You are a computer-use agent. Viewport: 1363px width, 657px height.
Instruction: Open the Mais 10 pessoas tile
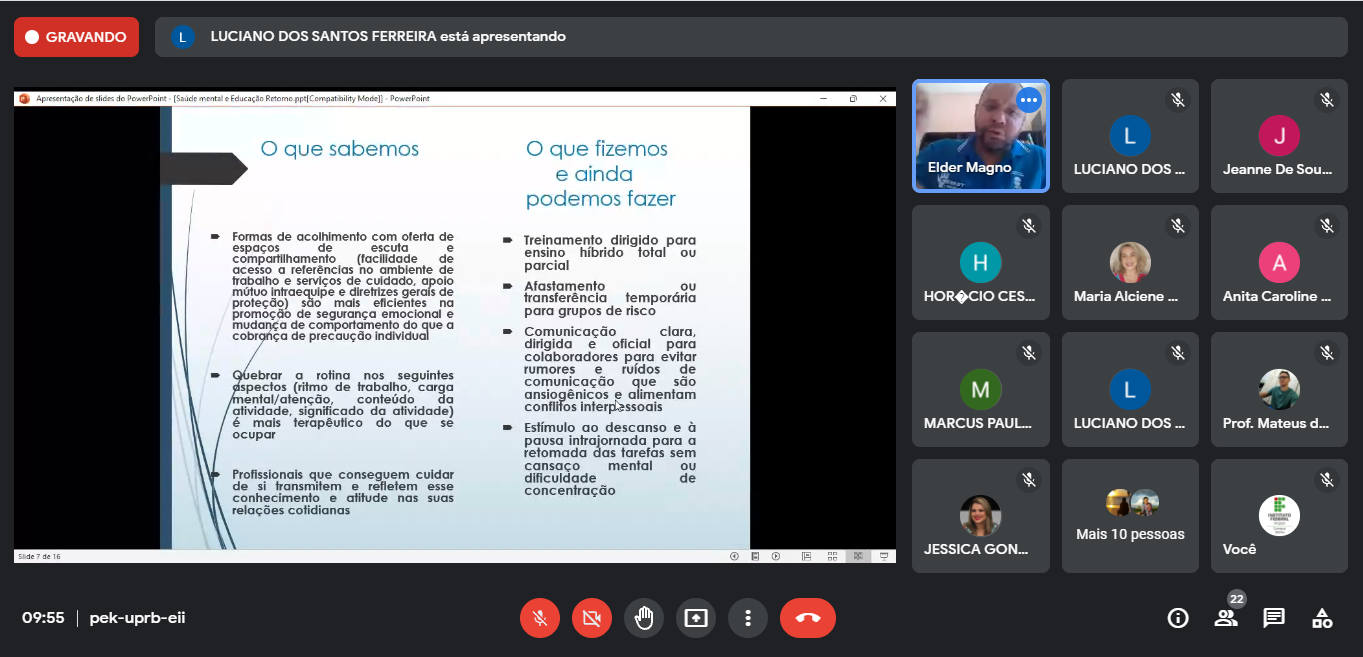click(x=1130, y=516)
